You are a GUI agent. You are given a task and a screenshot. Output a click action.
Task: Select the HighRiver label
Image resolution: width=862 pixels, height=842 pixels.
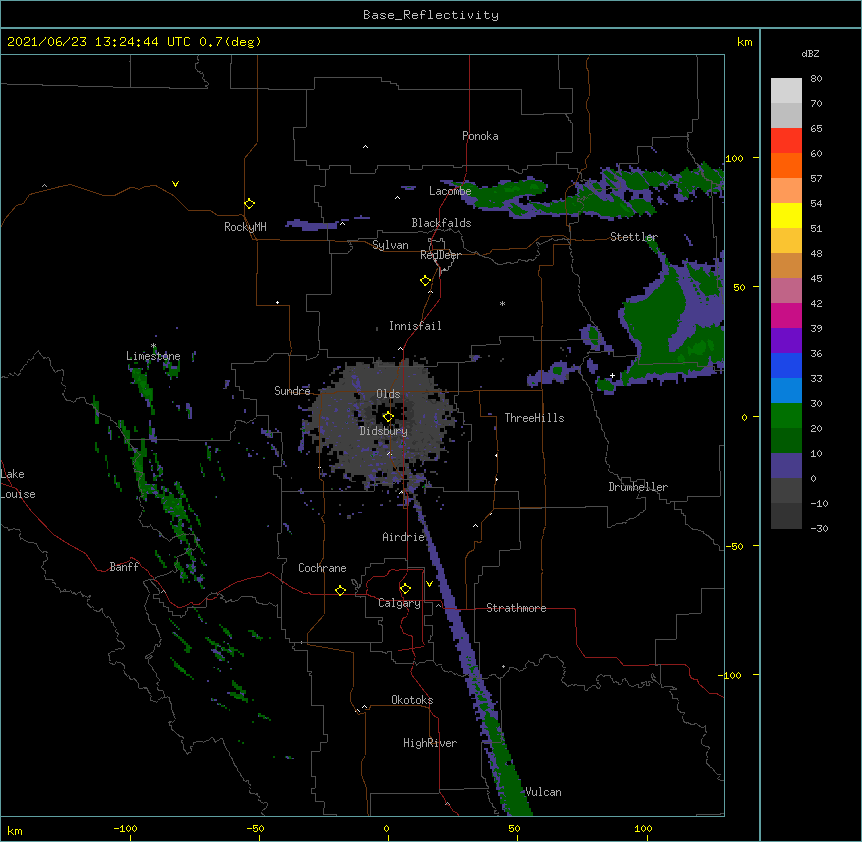(430, 743)
